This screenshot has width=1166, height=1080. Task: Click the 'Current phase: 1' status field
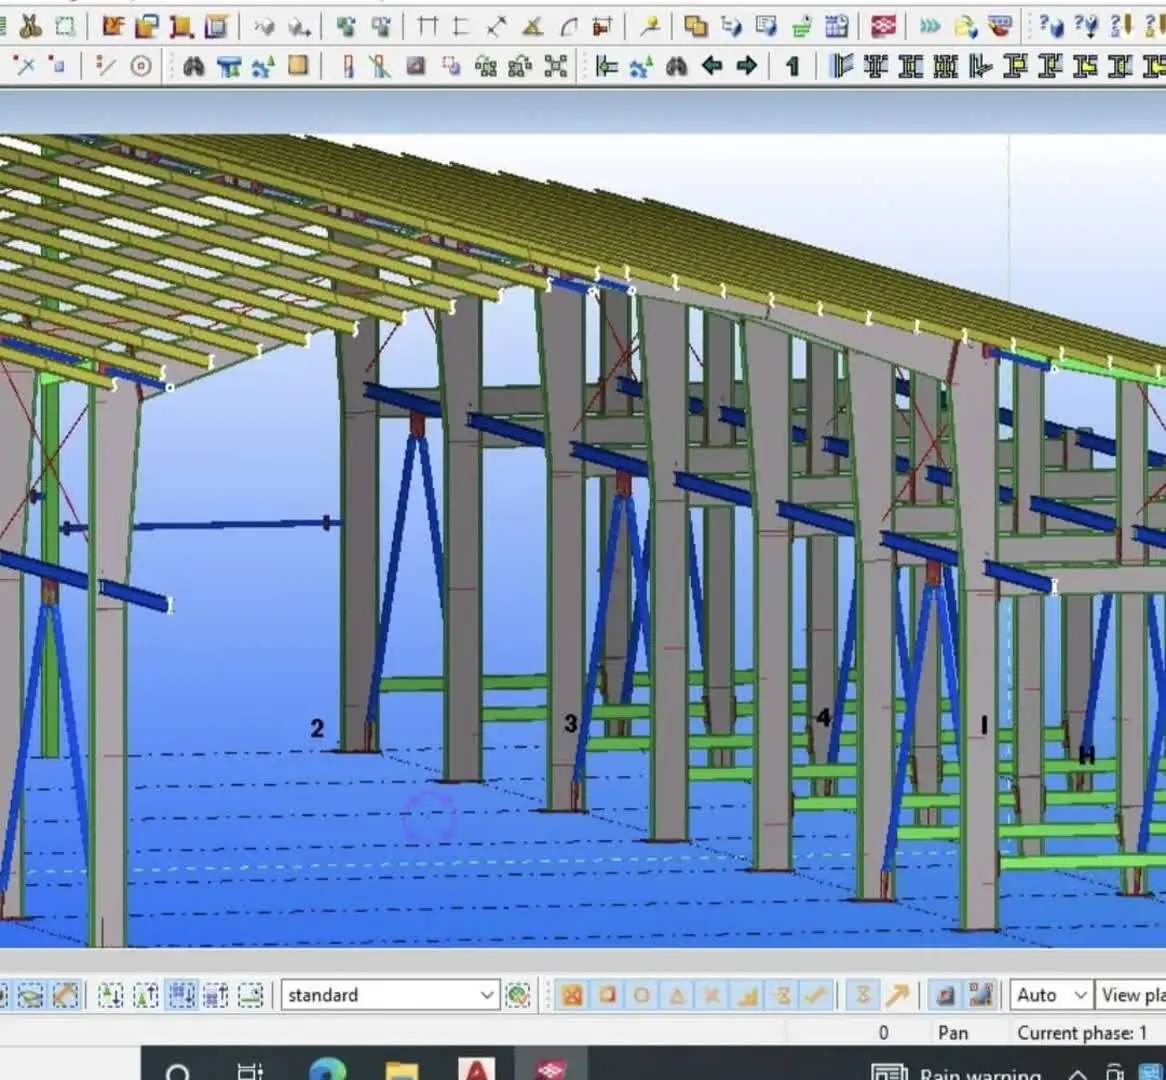click(x=1081, y=1033)
